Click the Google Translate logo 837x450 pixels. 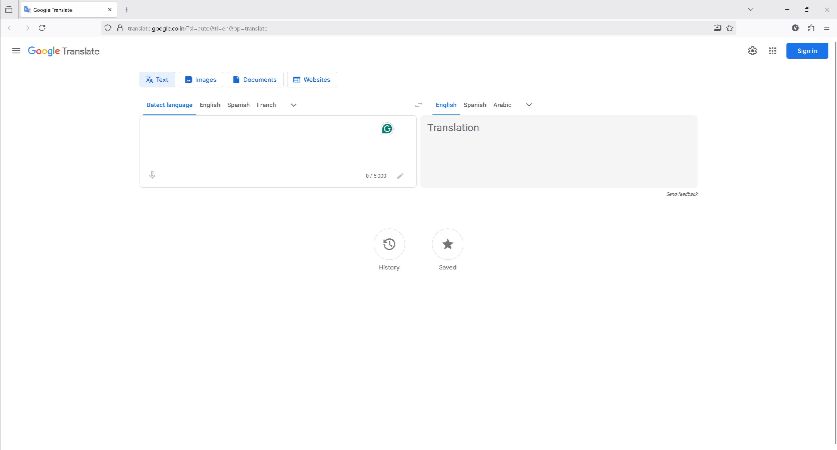pyautogui.click(x=64, y=51)
